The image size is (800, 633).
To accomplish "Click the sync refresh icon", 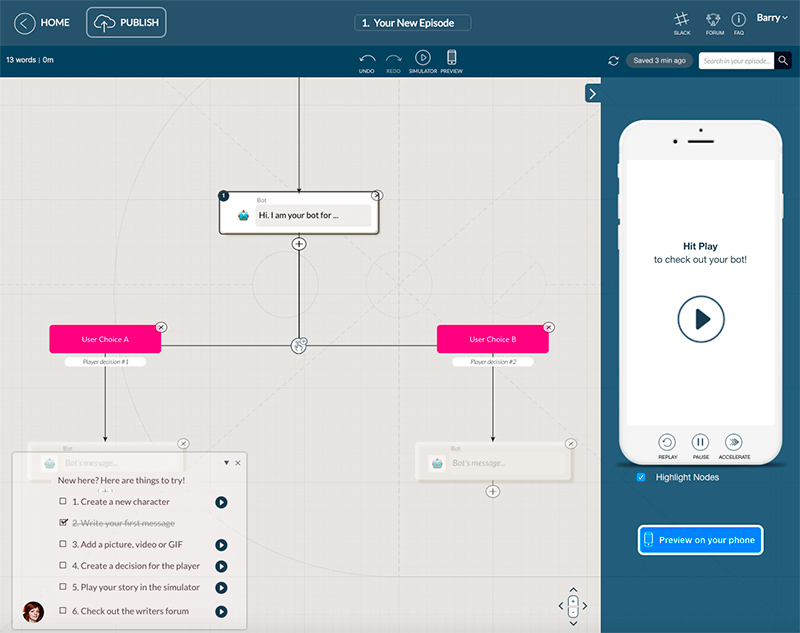I will (614, 61).
